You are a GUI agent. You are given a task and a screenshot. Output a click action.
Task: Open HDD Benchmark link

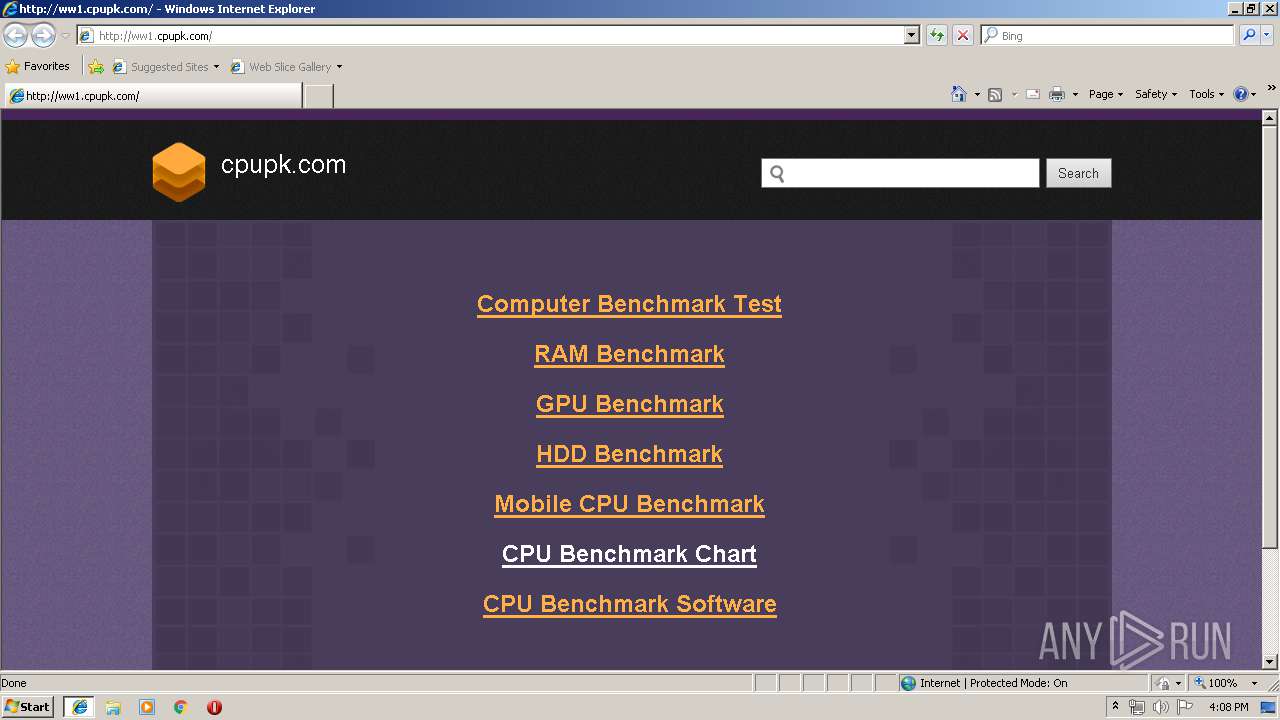coord(629,454)
